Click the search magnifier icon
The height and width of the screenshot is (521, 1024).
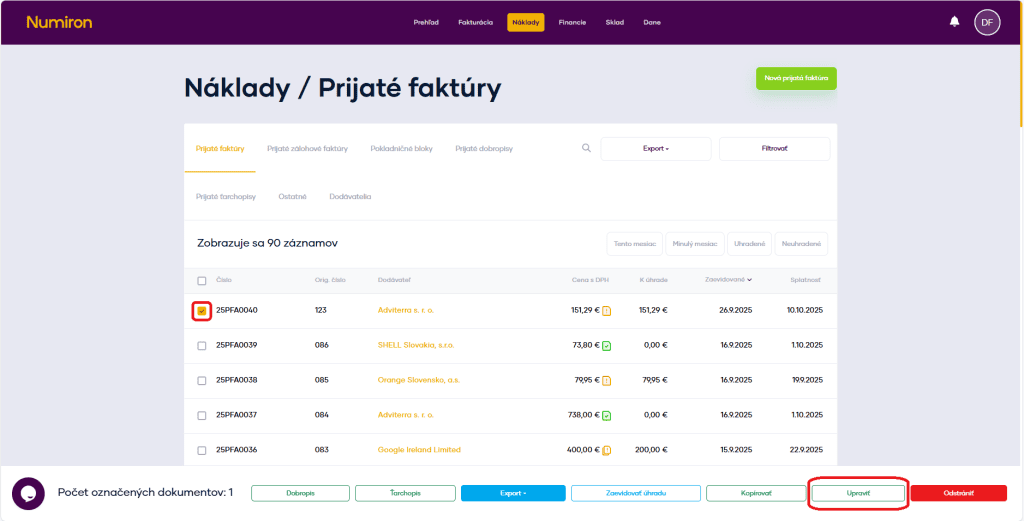point(586,148)
